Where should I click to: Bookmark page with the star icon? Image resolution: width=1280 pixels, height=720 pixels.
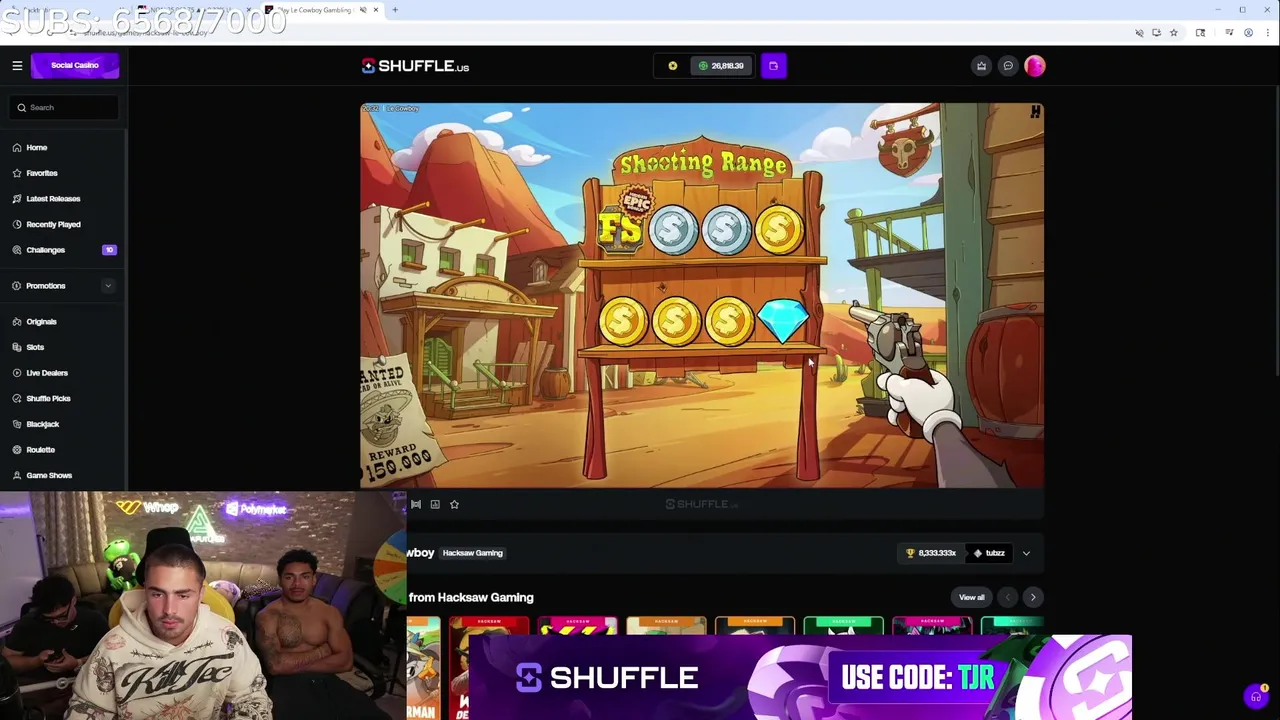click(x=1174, y=33)
